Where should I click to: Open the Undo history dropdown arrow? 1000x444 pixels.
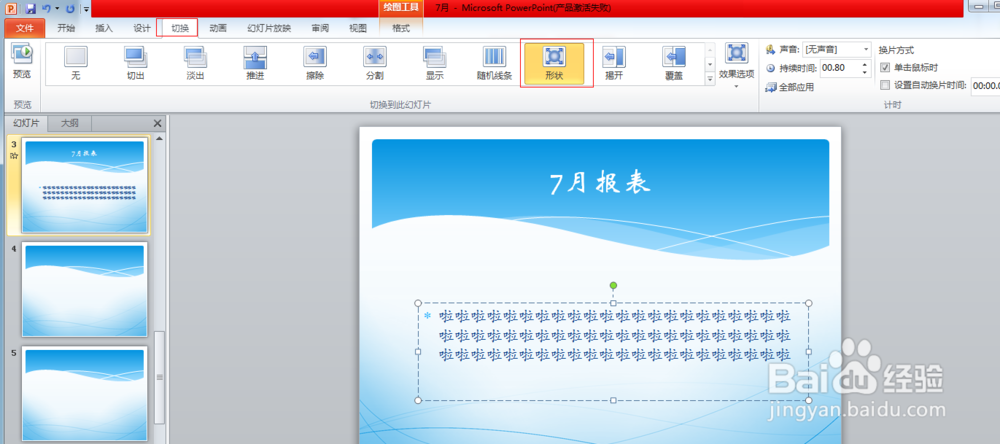click(x=57, y=9)
